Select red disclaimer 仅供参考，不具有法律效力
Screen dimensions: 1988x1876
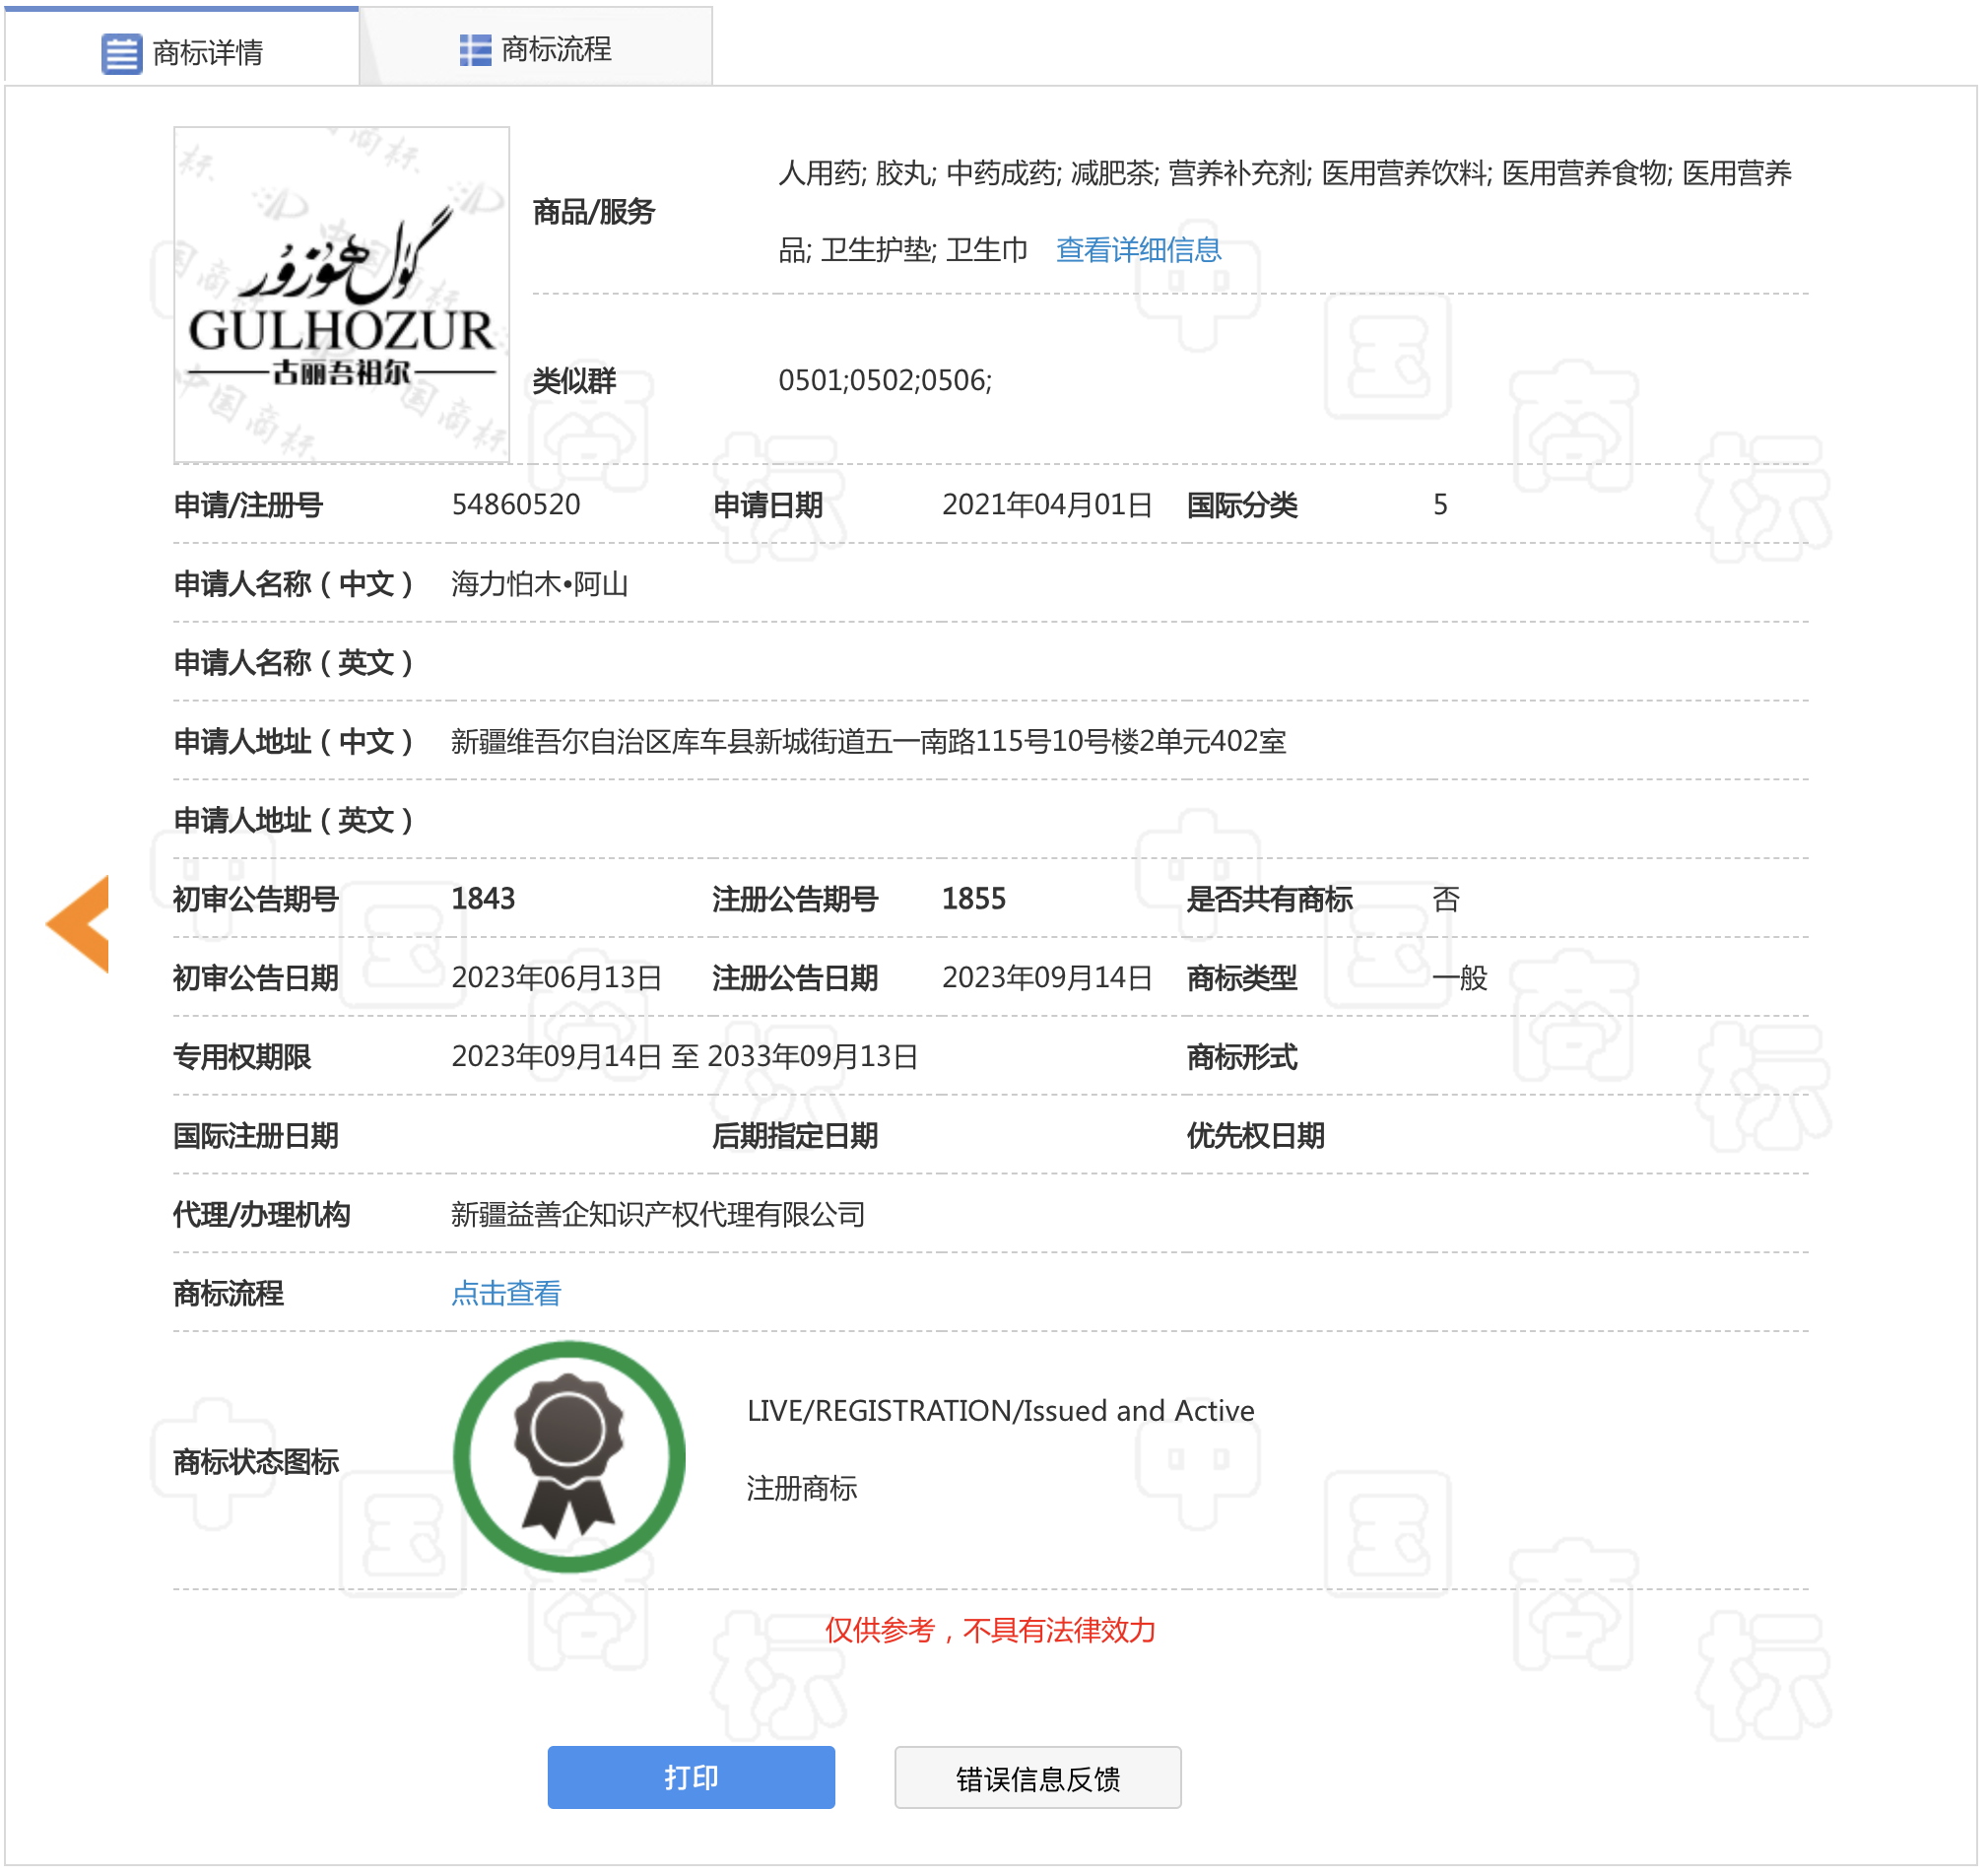[991, 1631]
